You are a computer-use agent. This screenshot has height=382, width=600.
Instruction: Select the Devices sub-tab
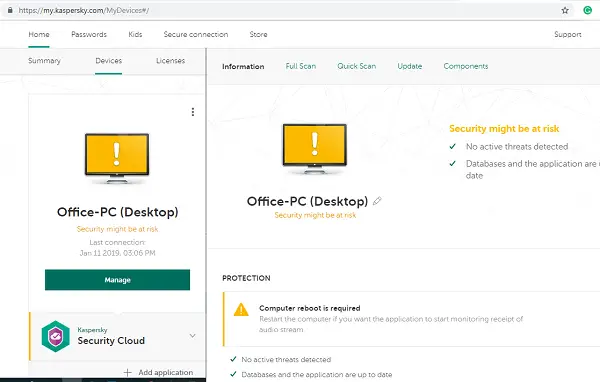(x=109, y=61)
